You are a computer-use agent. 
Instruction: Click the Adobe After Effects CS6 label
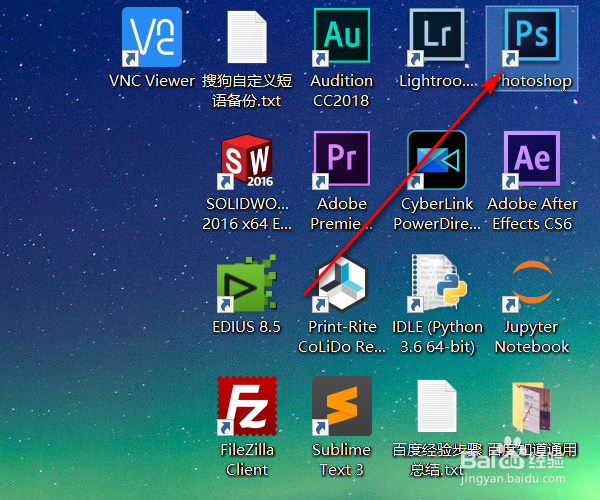pyautogui.click(x=532, y=213)
